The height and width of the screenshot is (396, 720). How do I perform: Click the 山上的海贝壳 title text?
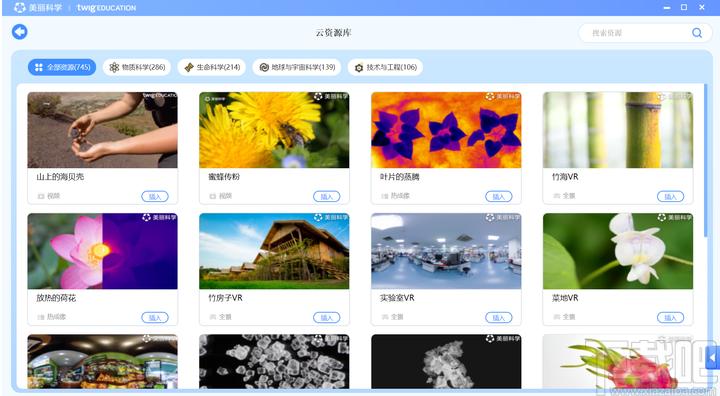[60, 177]
